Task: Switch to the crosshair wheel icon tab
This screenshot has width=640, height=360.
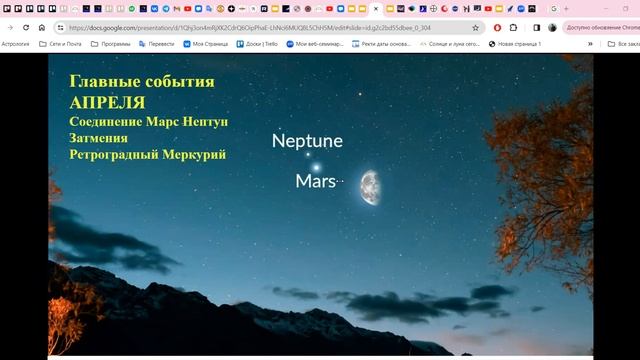Action: point(433,9)
